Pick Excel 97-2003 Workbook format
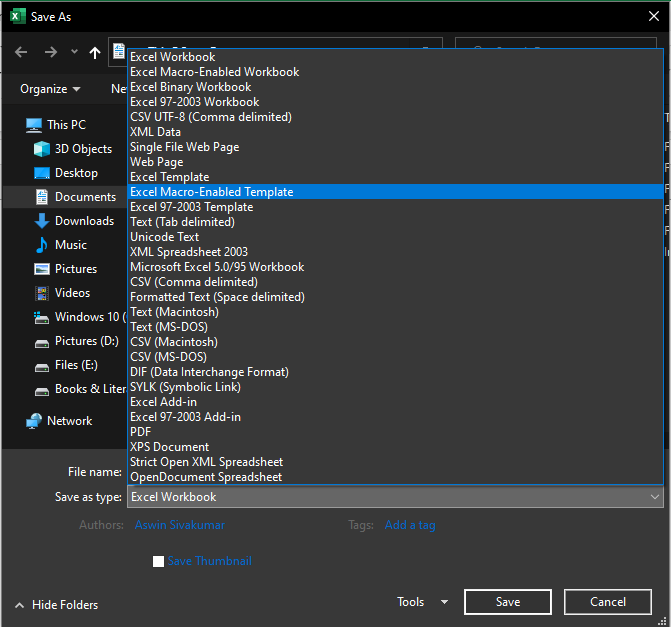Image resolution: width=671 pixels, height=627 pixels. [x=395, y=102]
